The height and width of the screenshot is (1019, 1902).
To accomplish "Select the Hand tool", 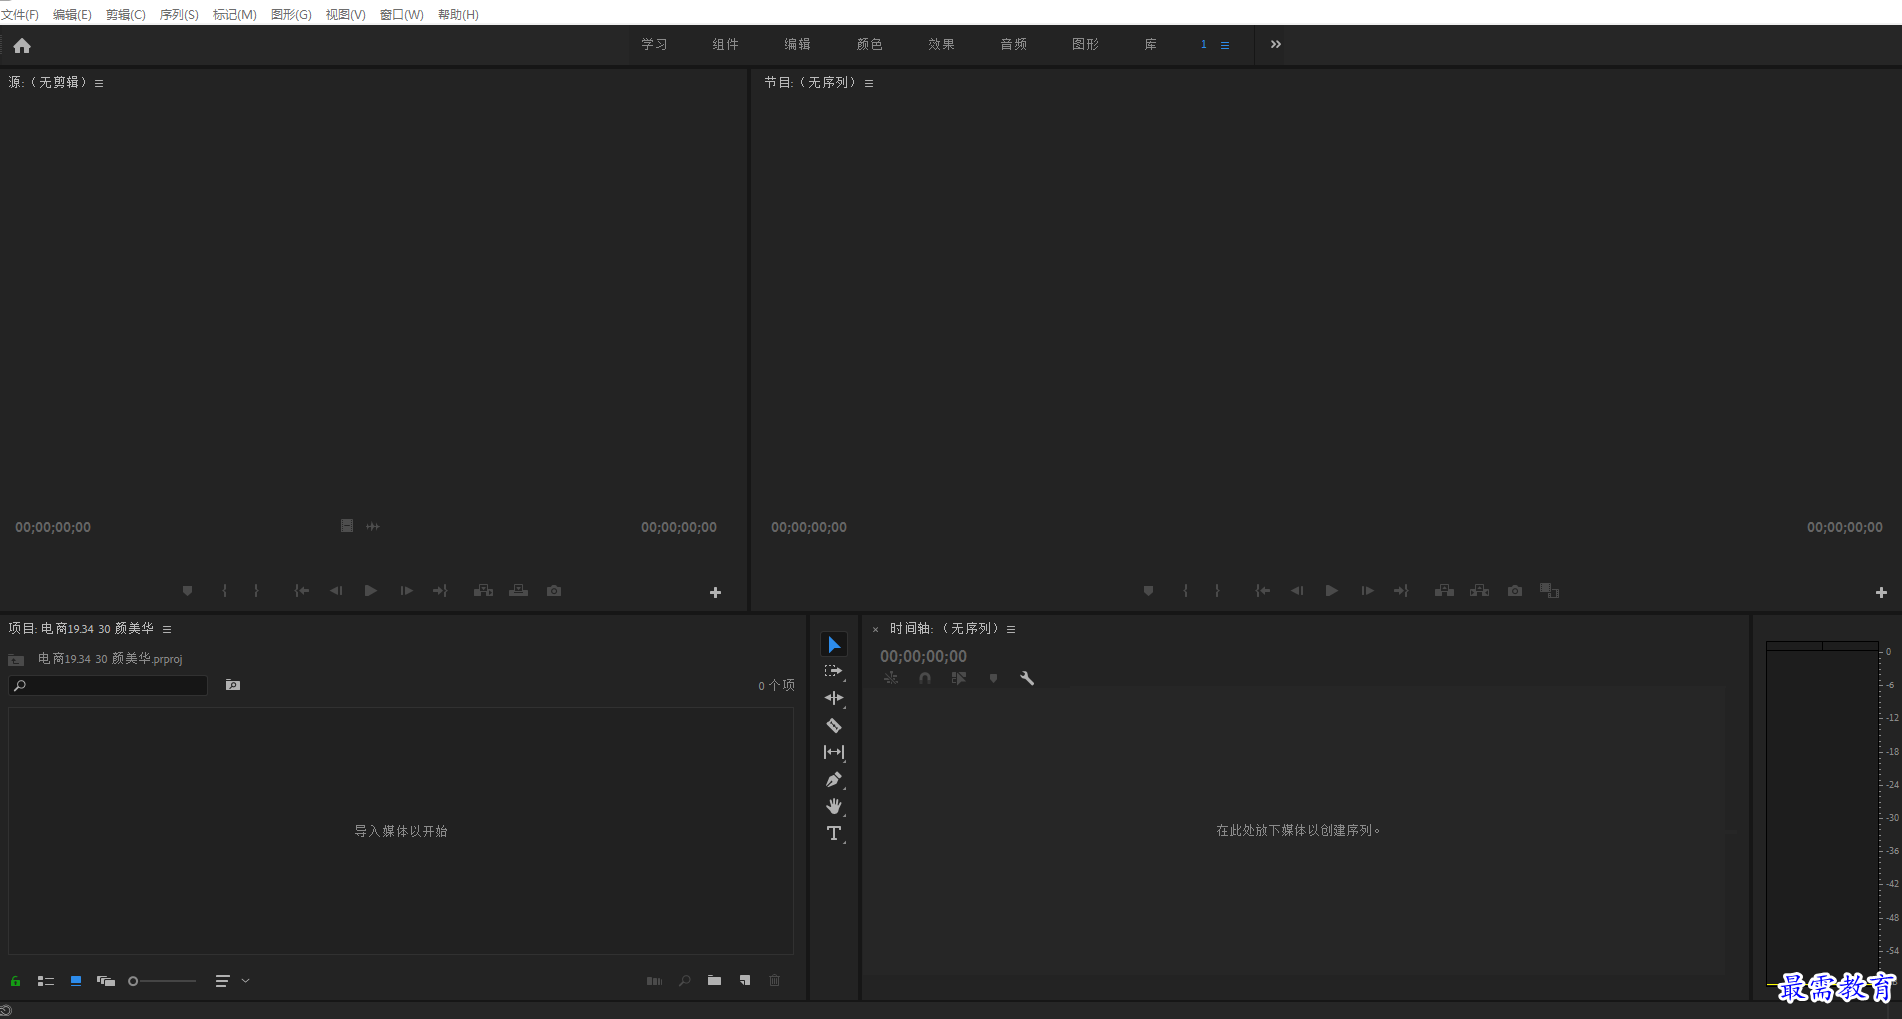I will pyautogui.click(x=834, y=806).
